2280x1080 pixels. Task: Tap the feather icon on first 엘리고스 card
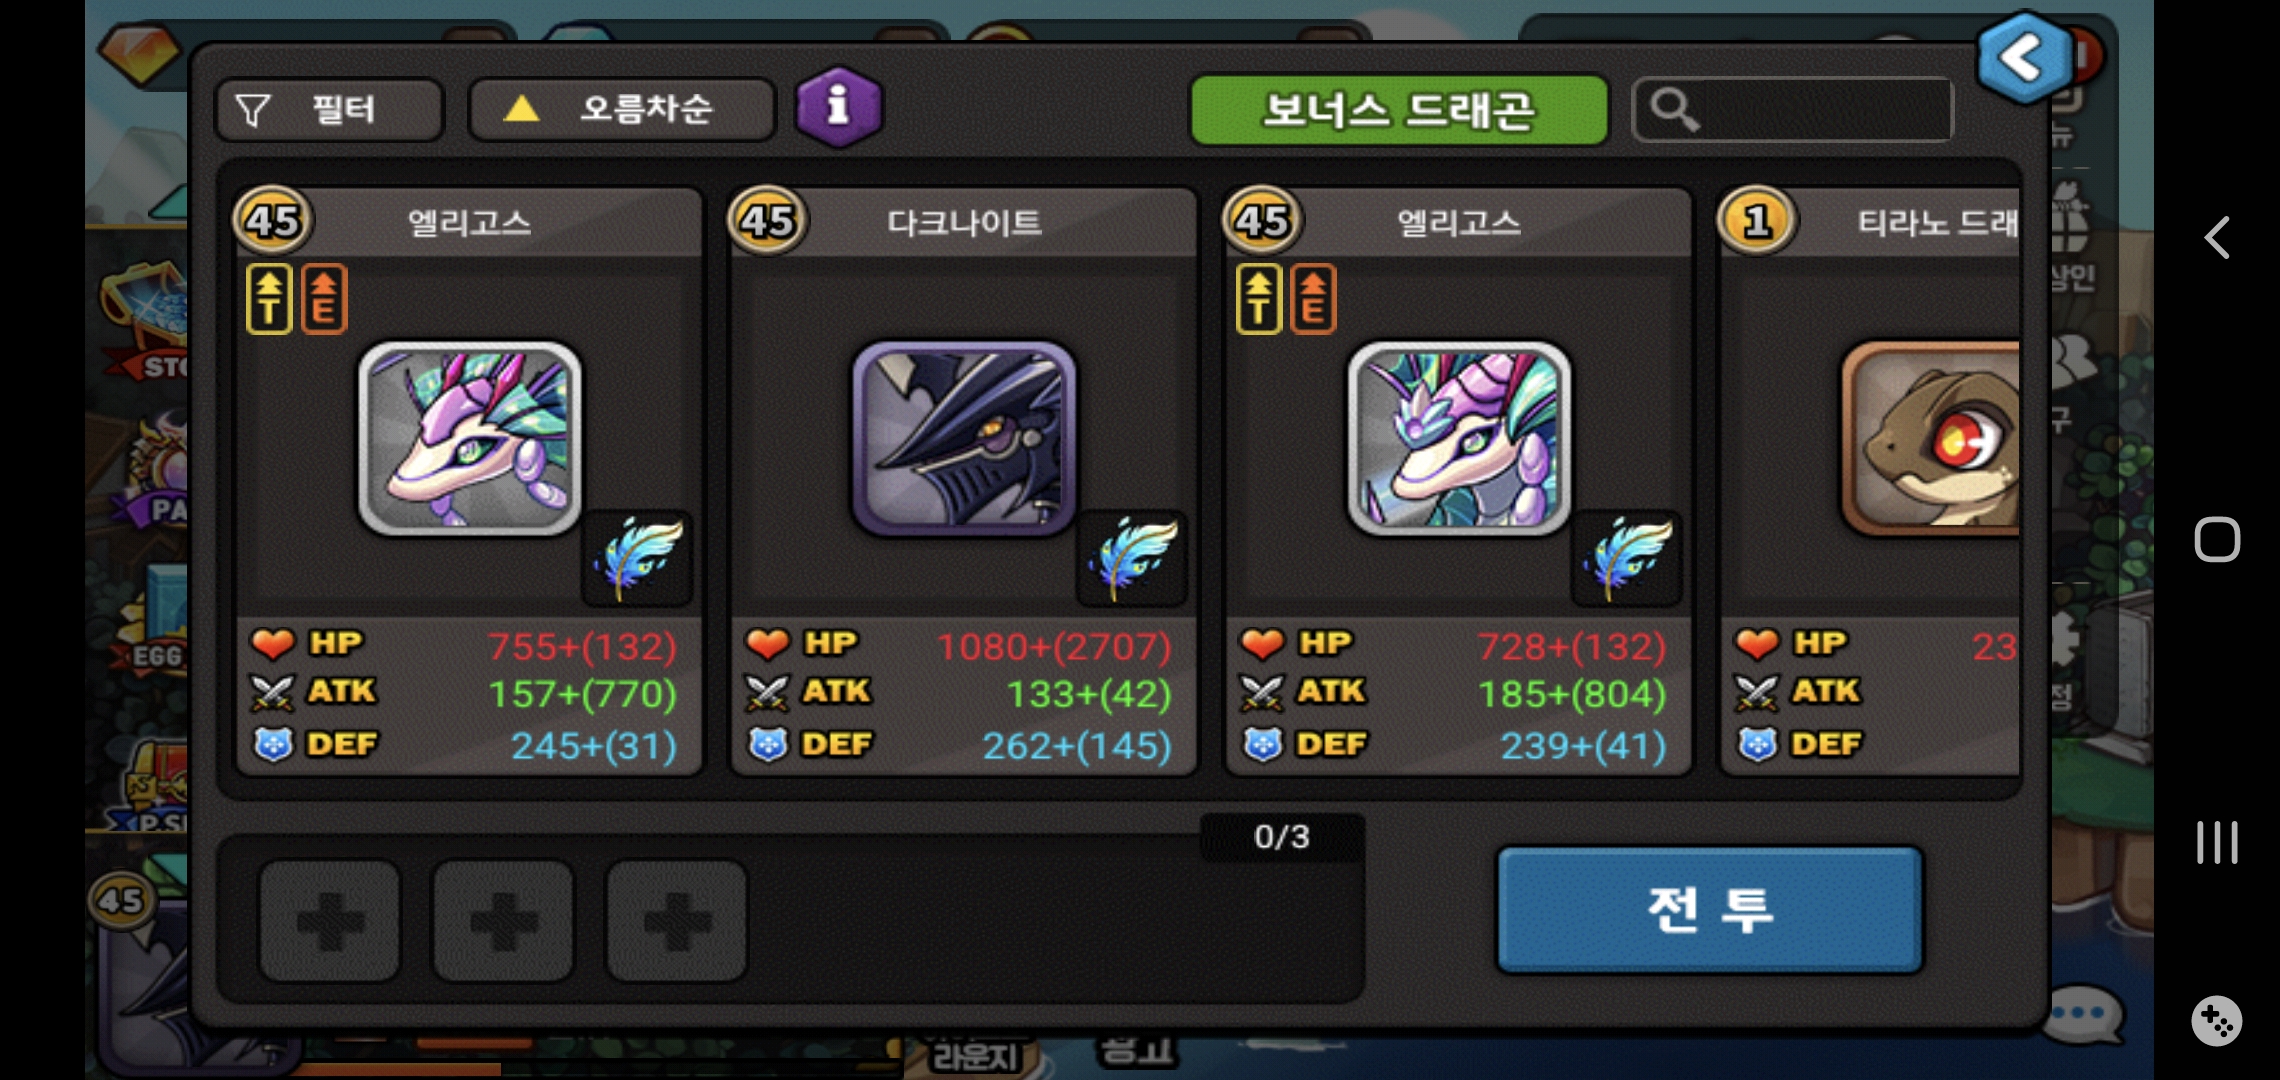tap(637, 558)
